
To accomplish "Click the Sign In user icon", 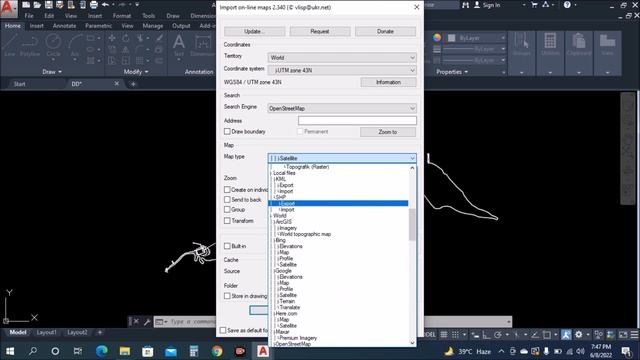I will (x=476, y=5).
